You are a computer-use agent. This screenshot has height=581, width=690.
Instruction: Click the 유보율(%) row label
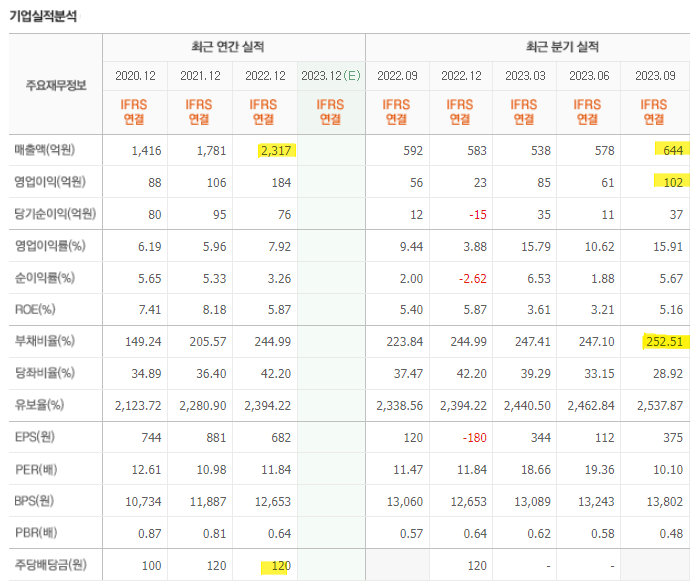point(39,405)
